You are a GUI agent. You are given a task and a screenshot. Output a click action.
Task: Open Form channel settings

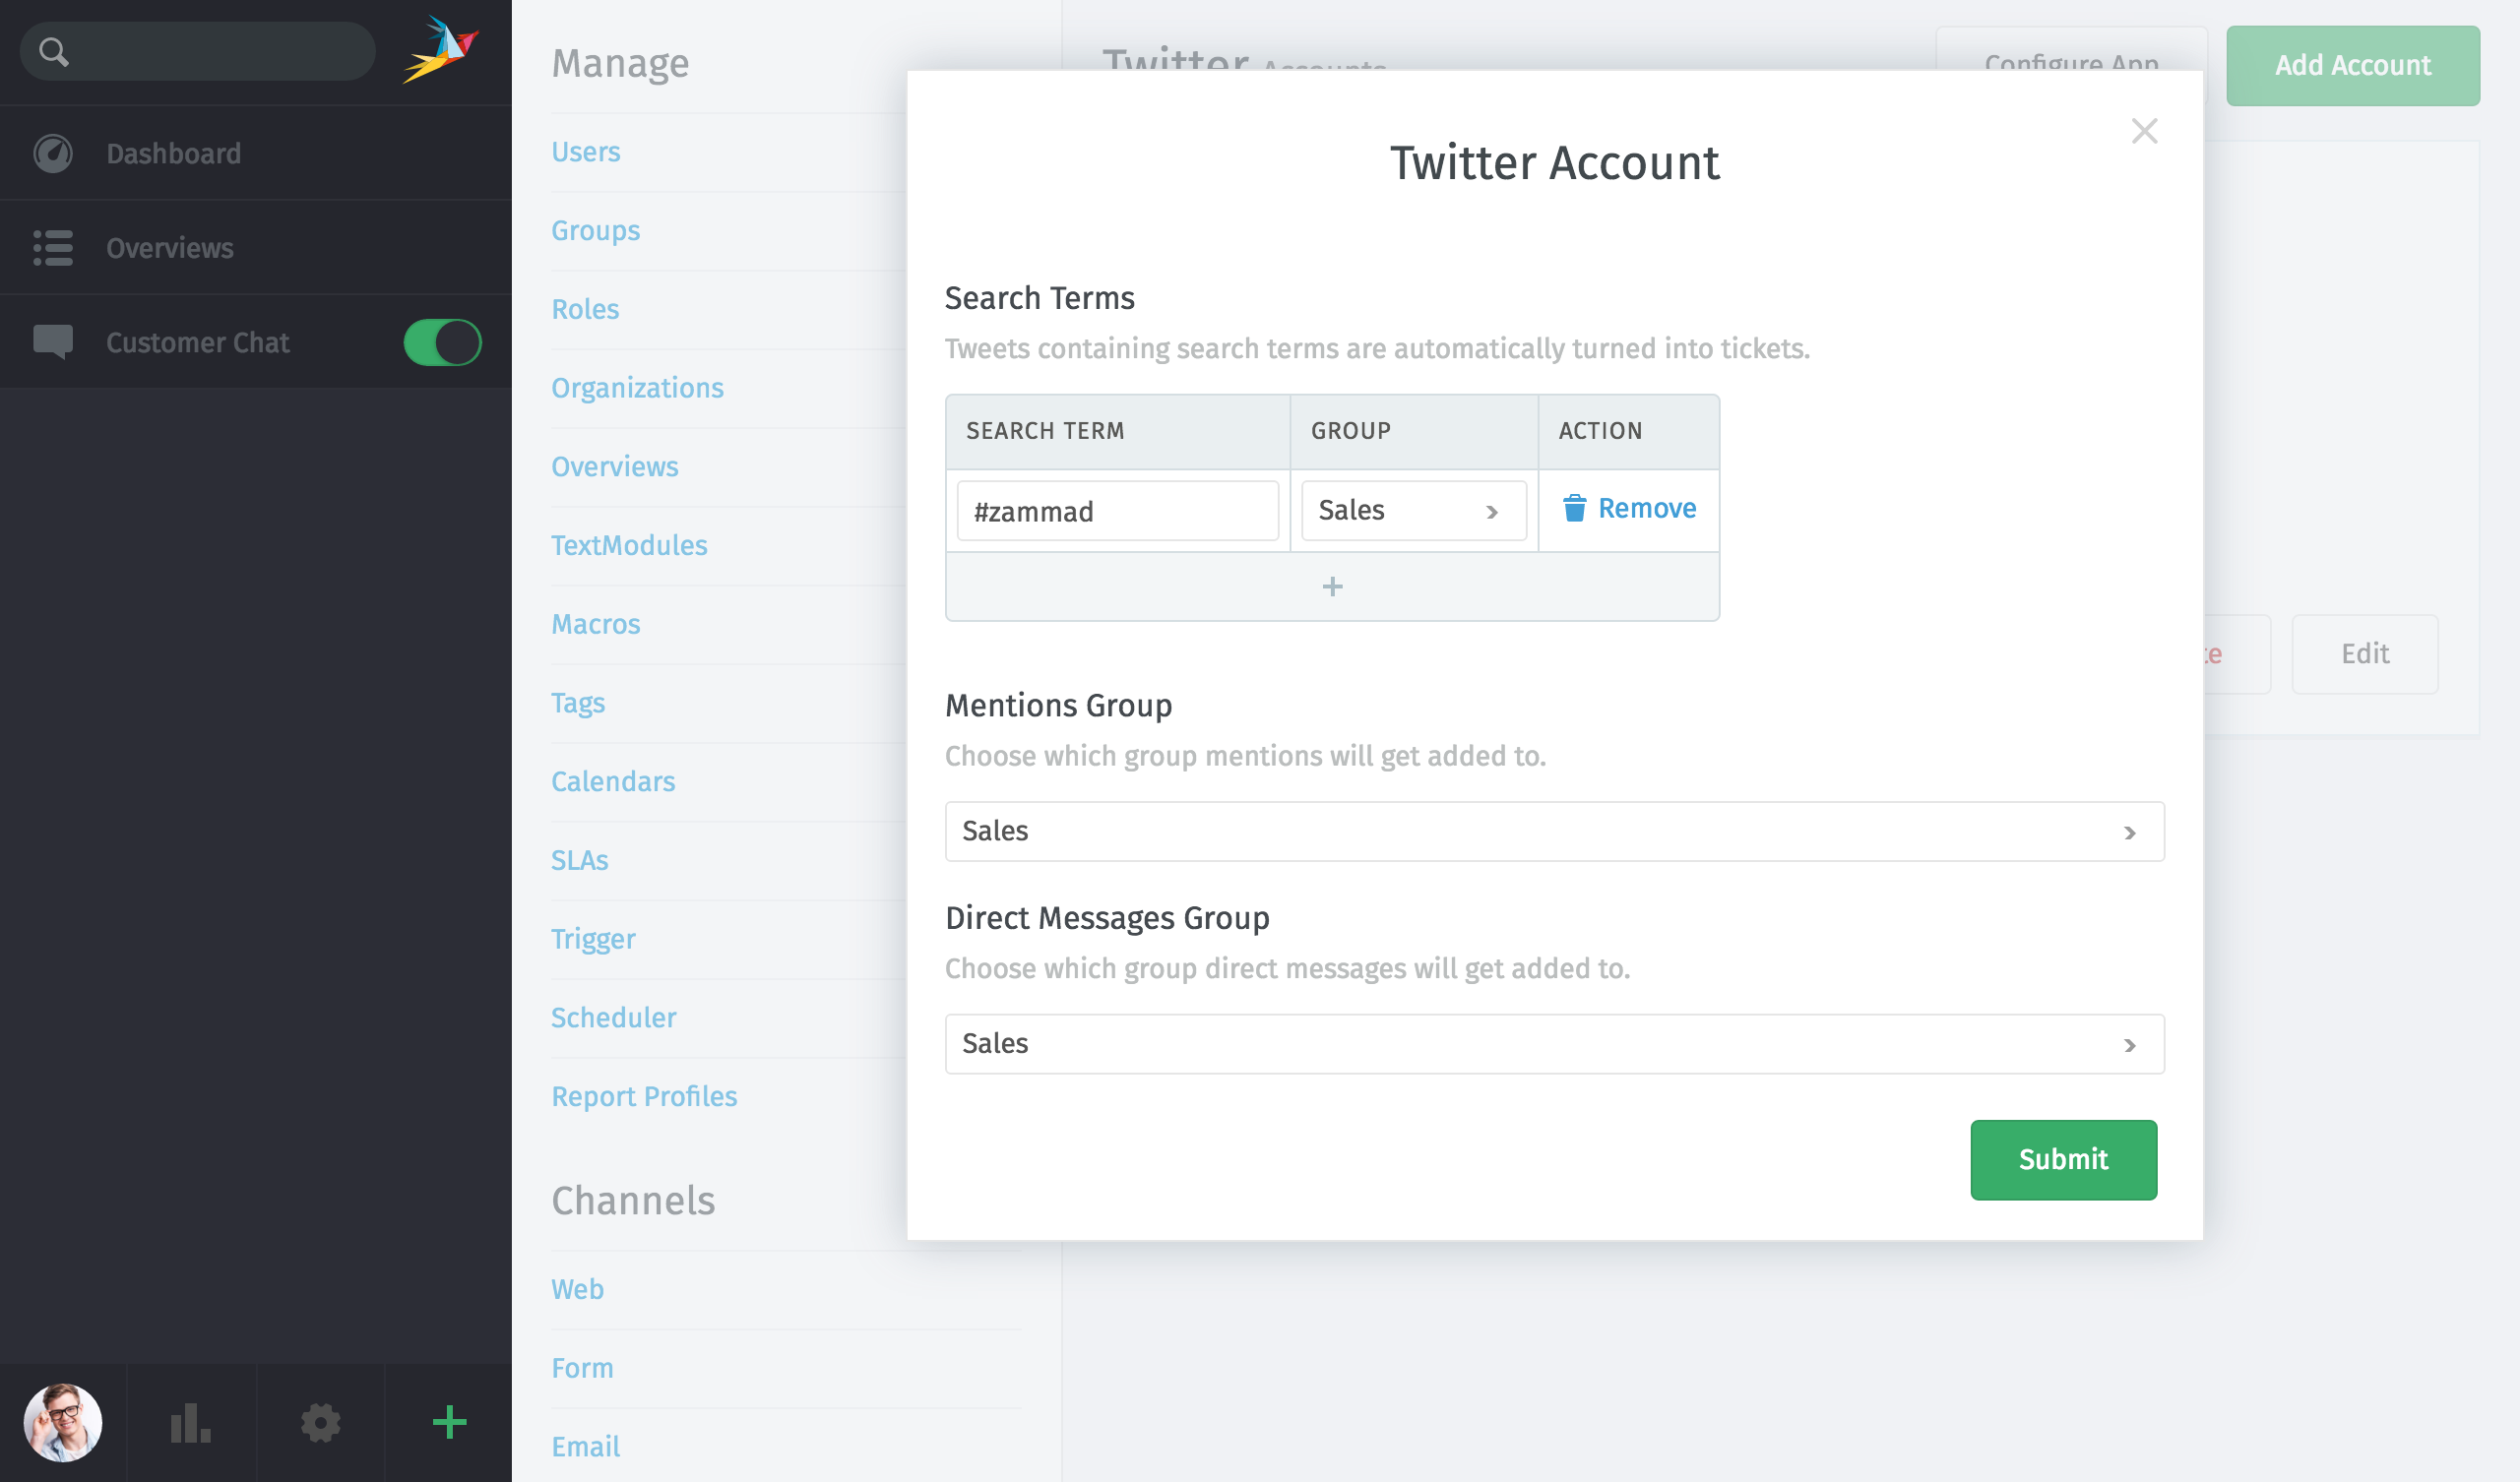point(582,1368)
